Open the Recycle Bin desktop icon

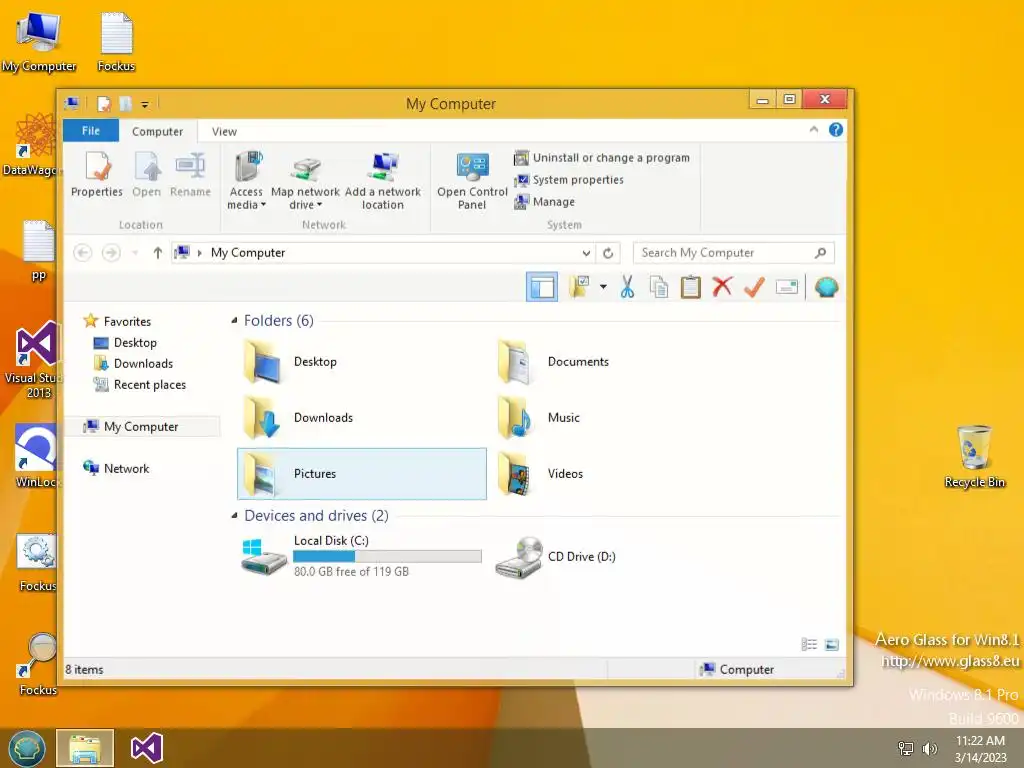974,456
